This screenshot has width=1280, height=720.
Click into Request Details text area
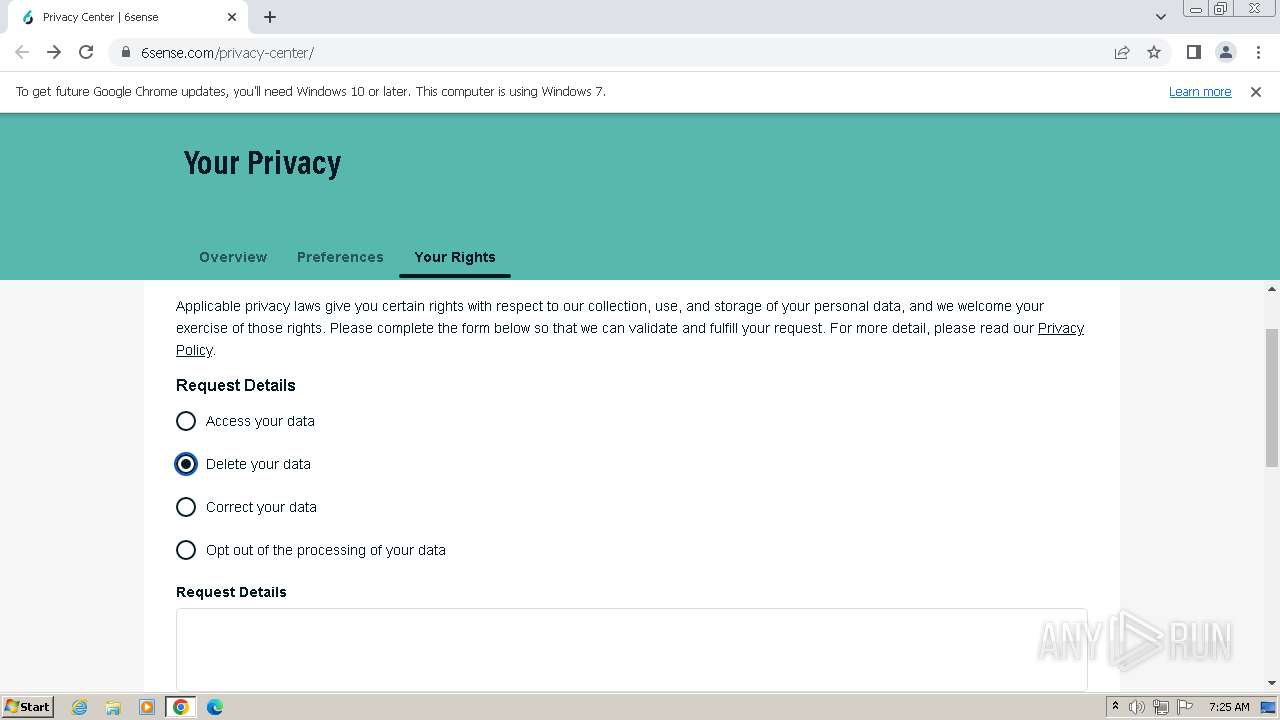(631, 649)
